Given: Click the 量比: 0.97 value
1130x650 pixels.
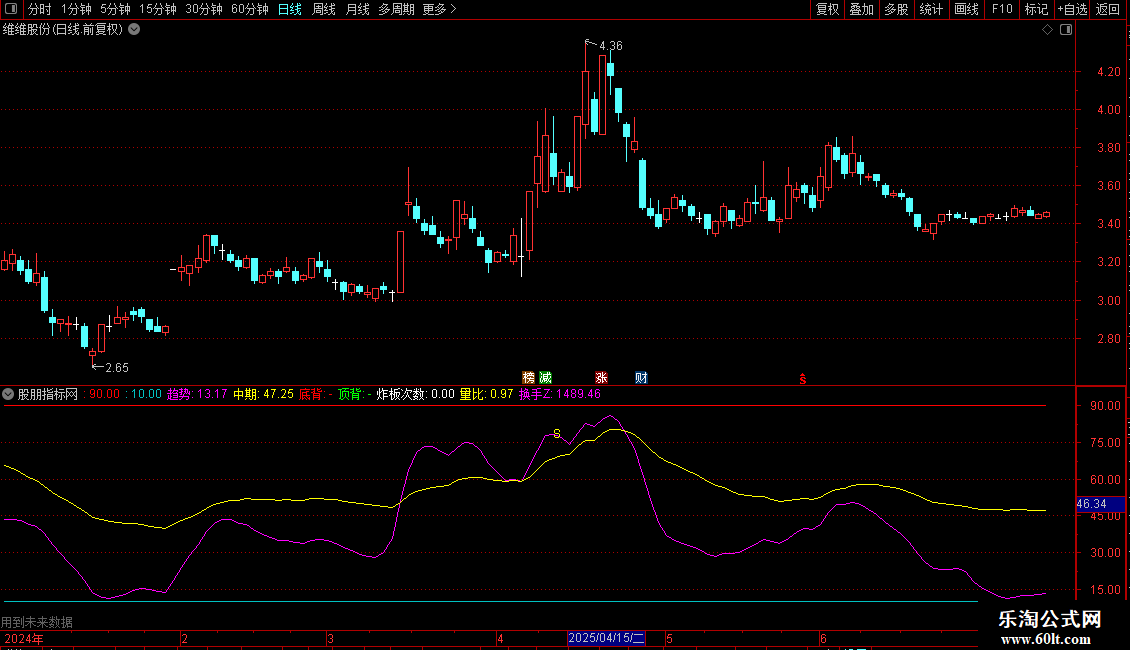Looking at the screenshot, I should coord(486,394).
